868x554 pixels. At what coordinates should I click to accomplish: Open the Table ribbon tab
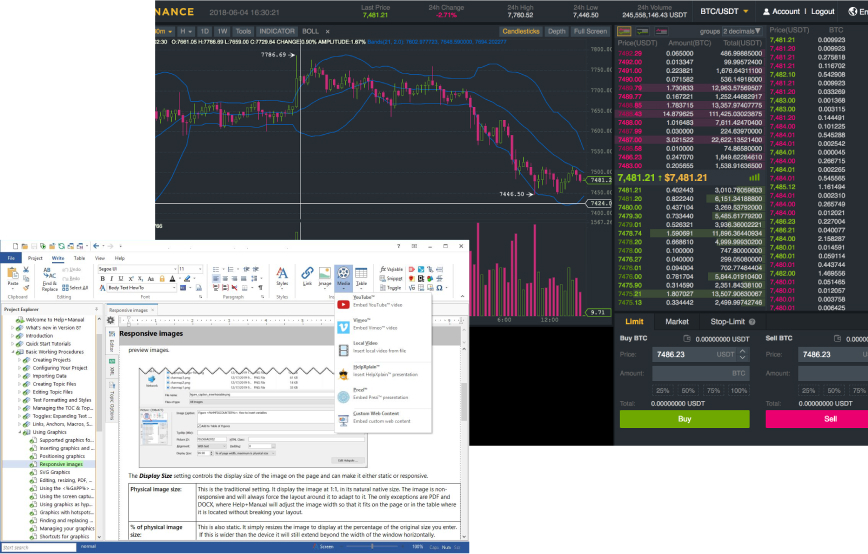(79, 257)
